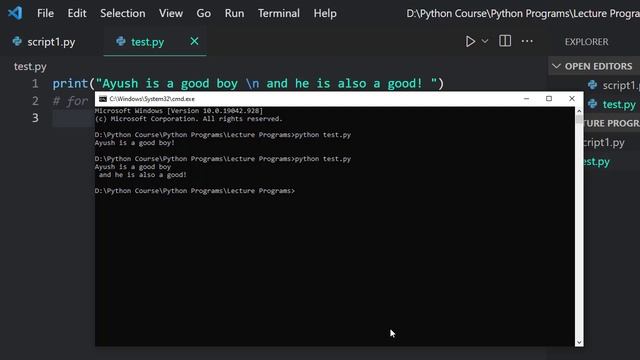Viewport: 640px width, 360px height.
Task: Click the cmd scrollbar down arrow
Action: (579, 342)
